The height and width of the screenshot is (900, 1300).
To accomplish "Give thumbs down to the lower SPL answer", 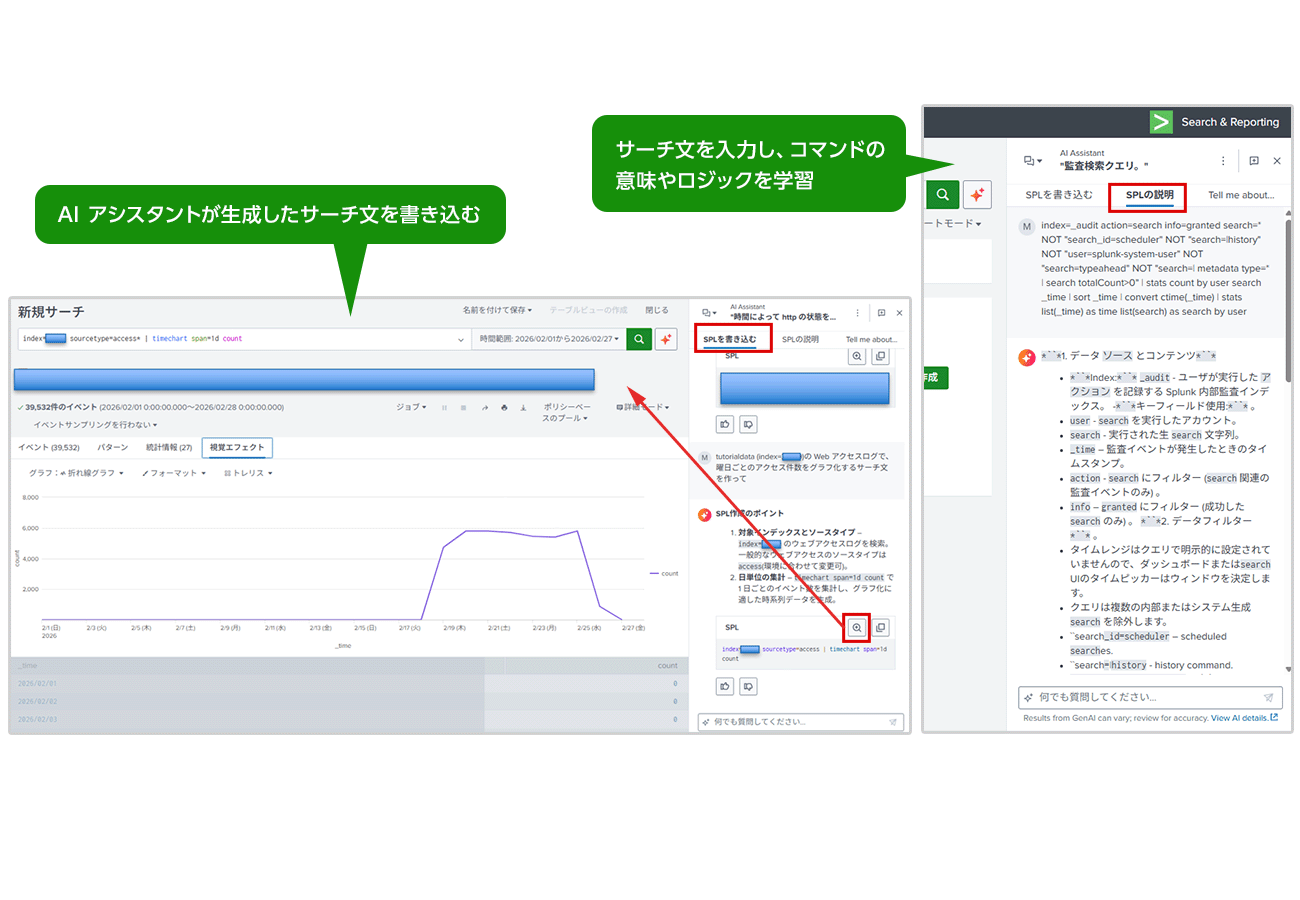I will (748, 686).
